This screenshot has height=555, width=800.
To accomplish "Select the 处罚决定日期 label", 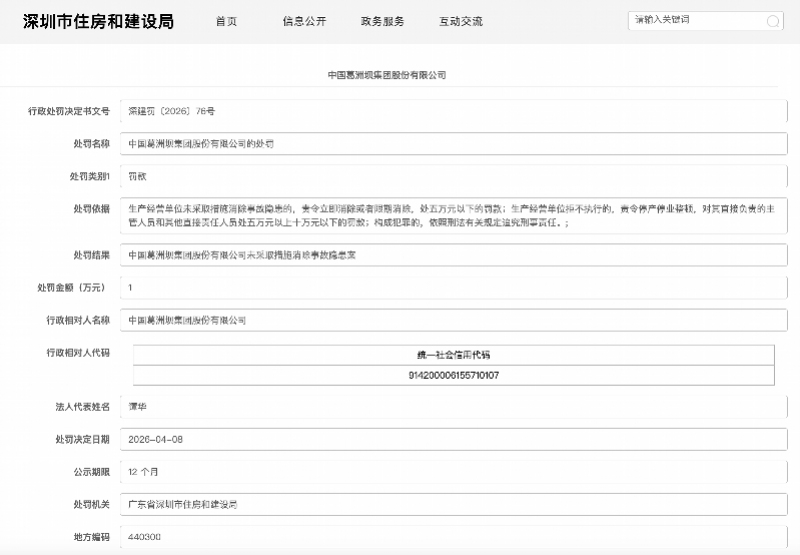I will point(83,439).
